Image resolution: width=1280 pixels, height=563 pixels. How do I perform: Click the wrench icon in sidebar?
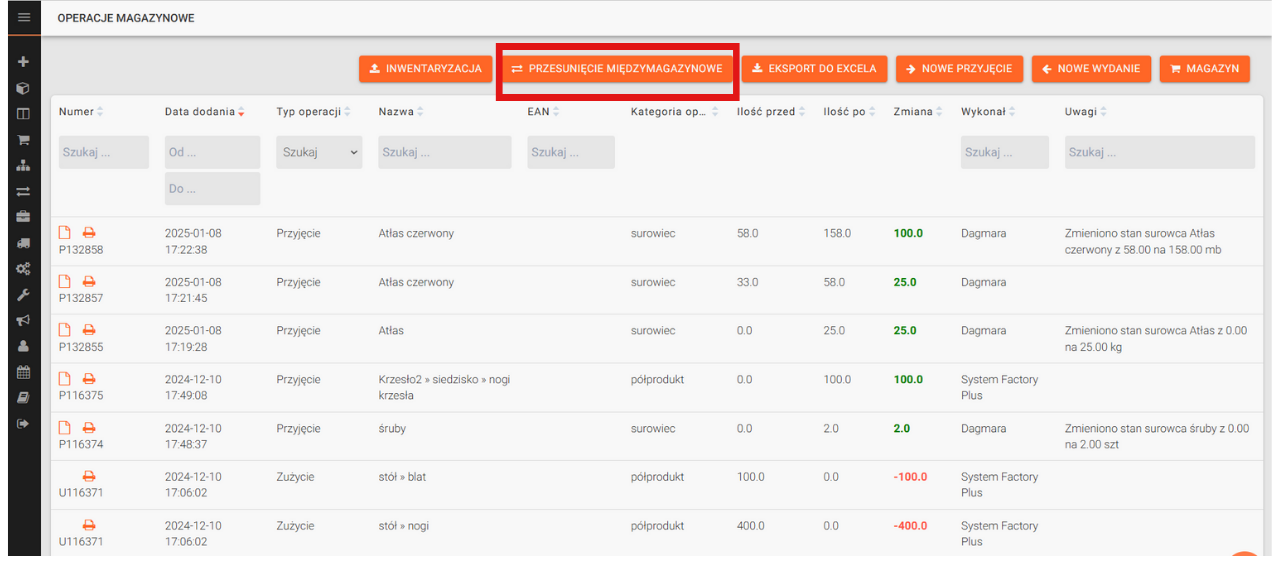[24, 295]
